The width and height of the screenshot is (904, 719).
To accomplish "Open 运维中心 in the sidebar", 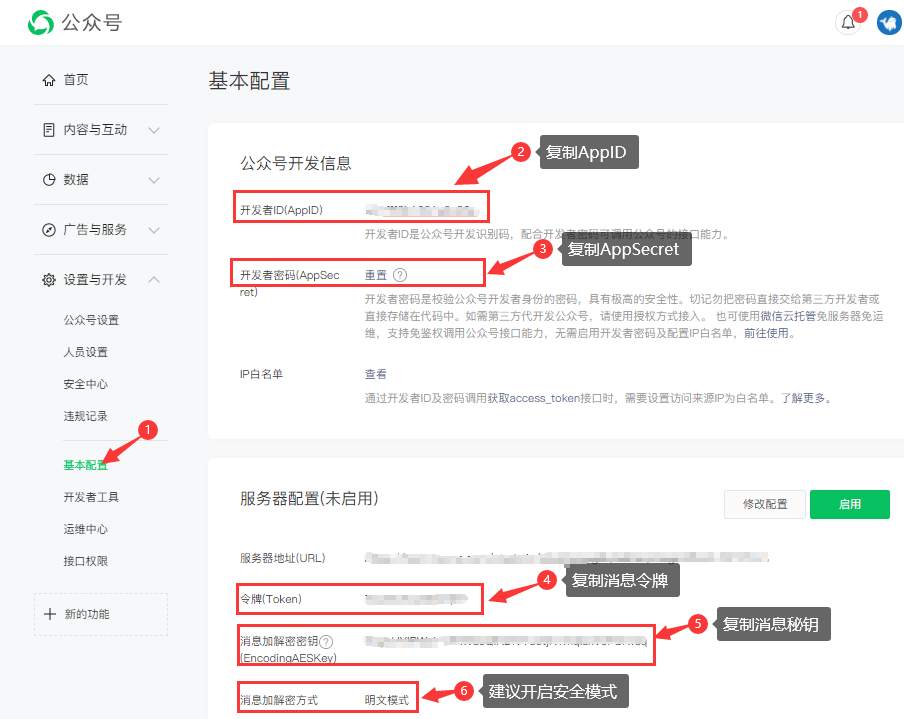I will pos(85,529).
